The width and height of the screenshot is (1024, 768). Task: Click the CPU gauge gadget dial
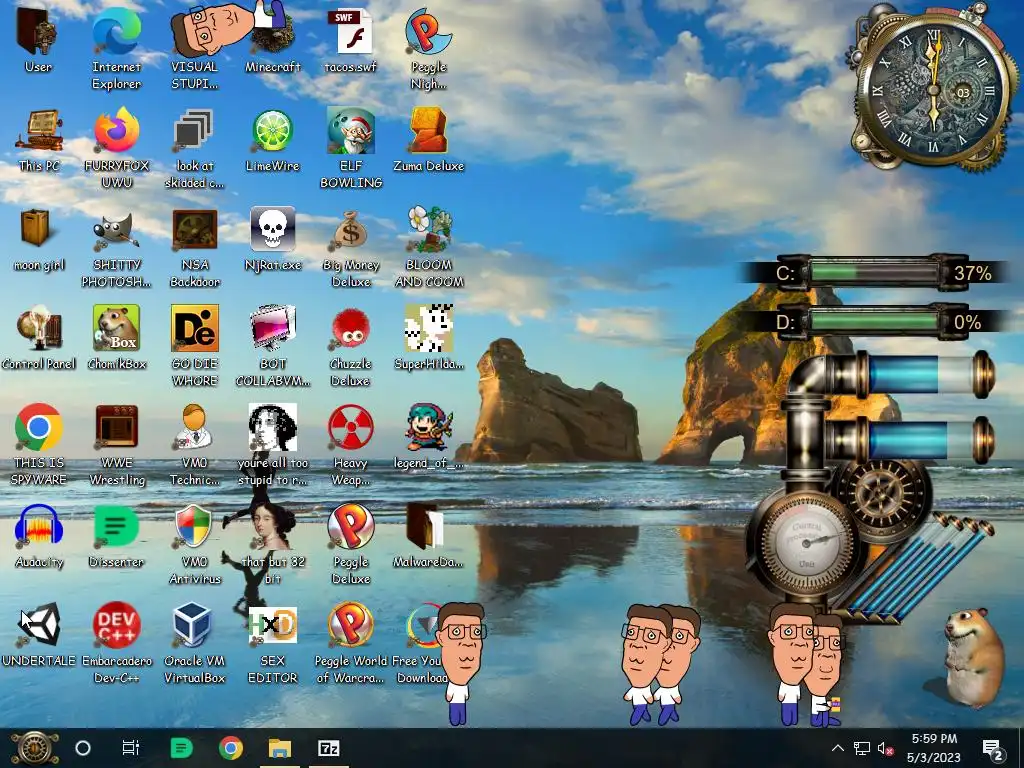click(807, 541)
